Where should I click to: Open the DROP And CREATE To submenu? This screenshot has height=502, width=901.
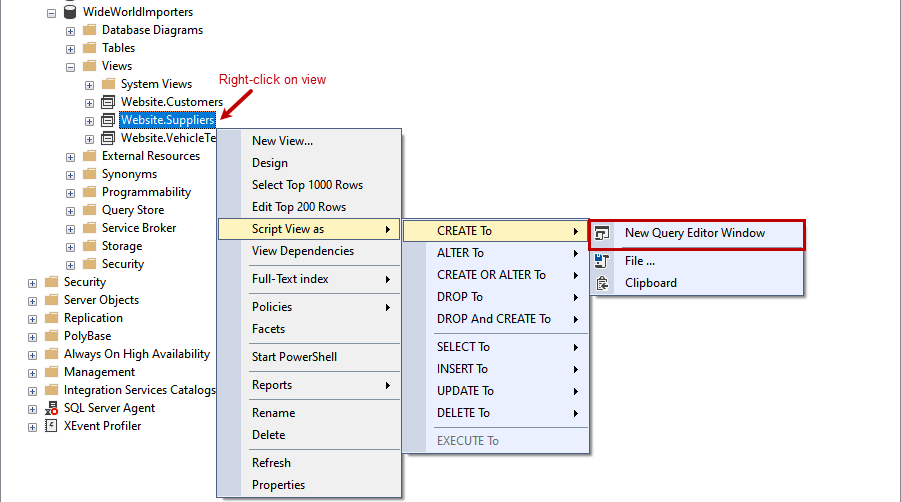pyautogui.click(x=495, y=319)
